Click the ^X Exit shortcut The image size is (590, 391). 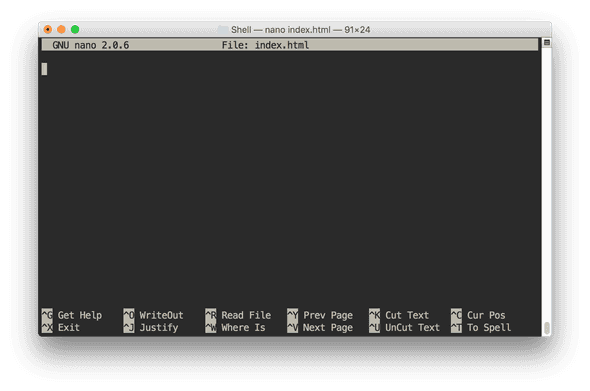click(61, 327)
